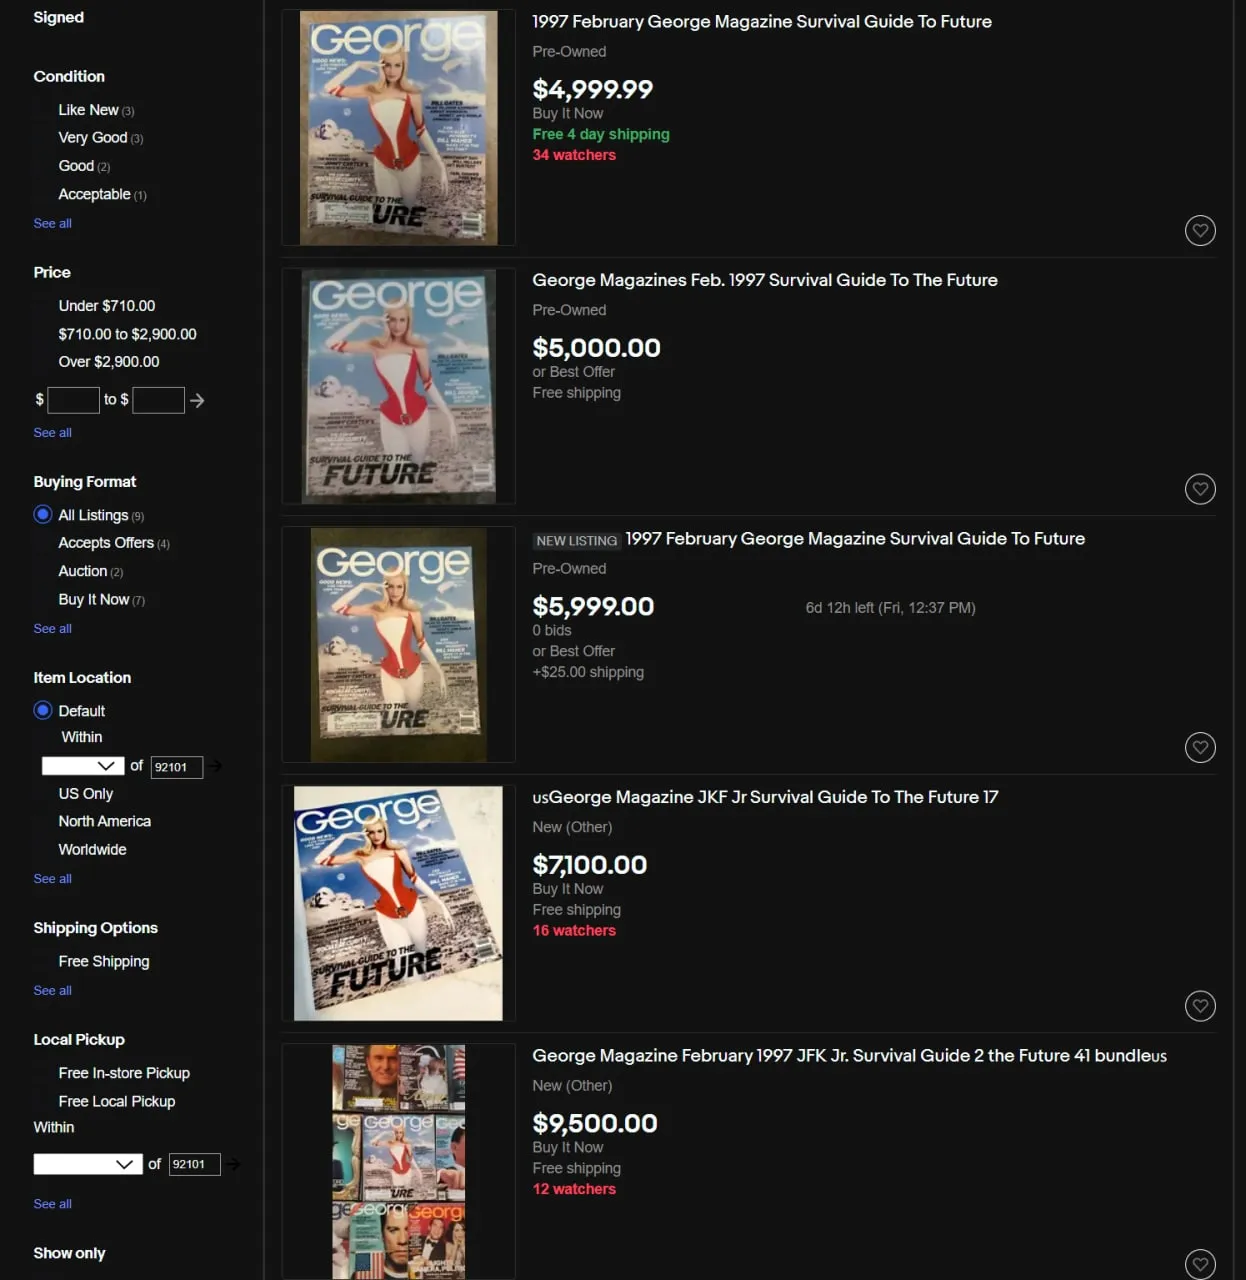The image size is (1246, 1280).
Task: Open George Magazine February 1997 41 bundle title
Action: 850,1055
